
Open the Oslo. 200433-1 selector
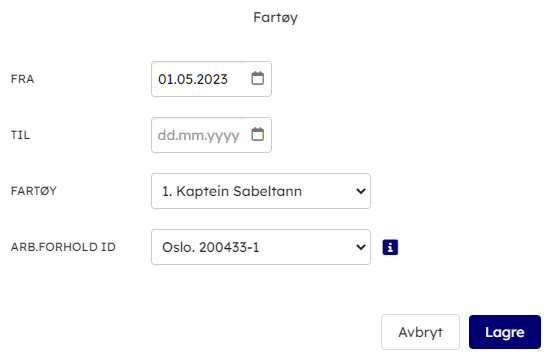[261, 247]
